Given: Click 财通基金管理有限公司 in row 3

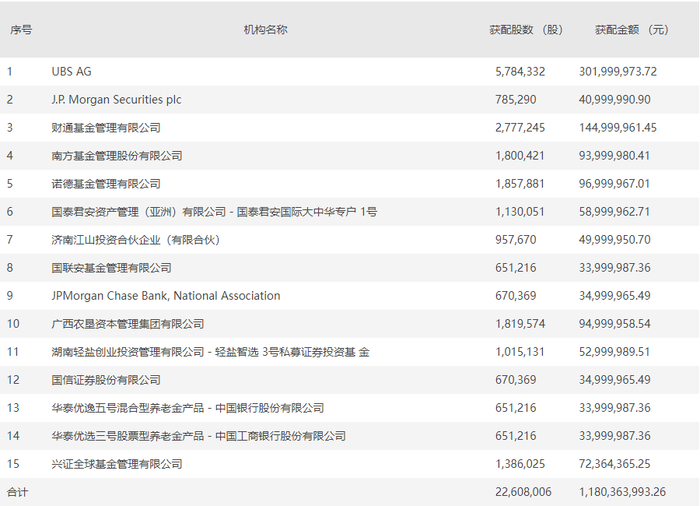Looking at the screenshot, I should tap(106, 128).
